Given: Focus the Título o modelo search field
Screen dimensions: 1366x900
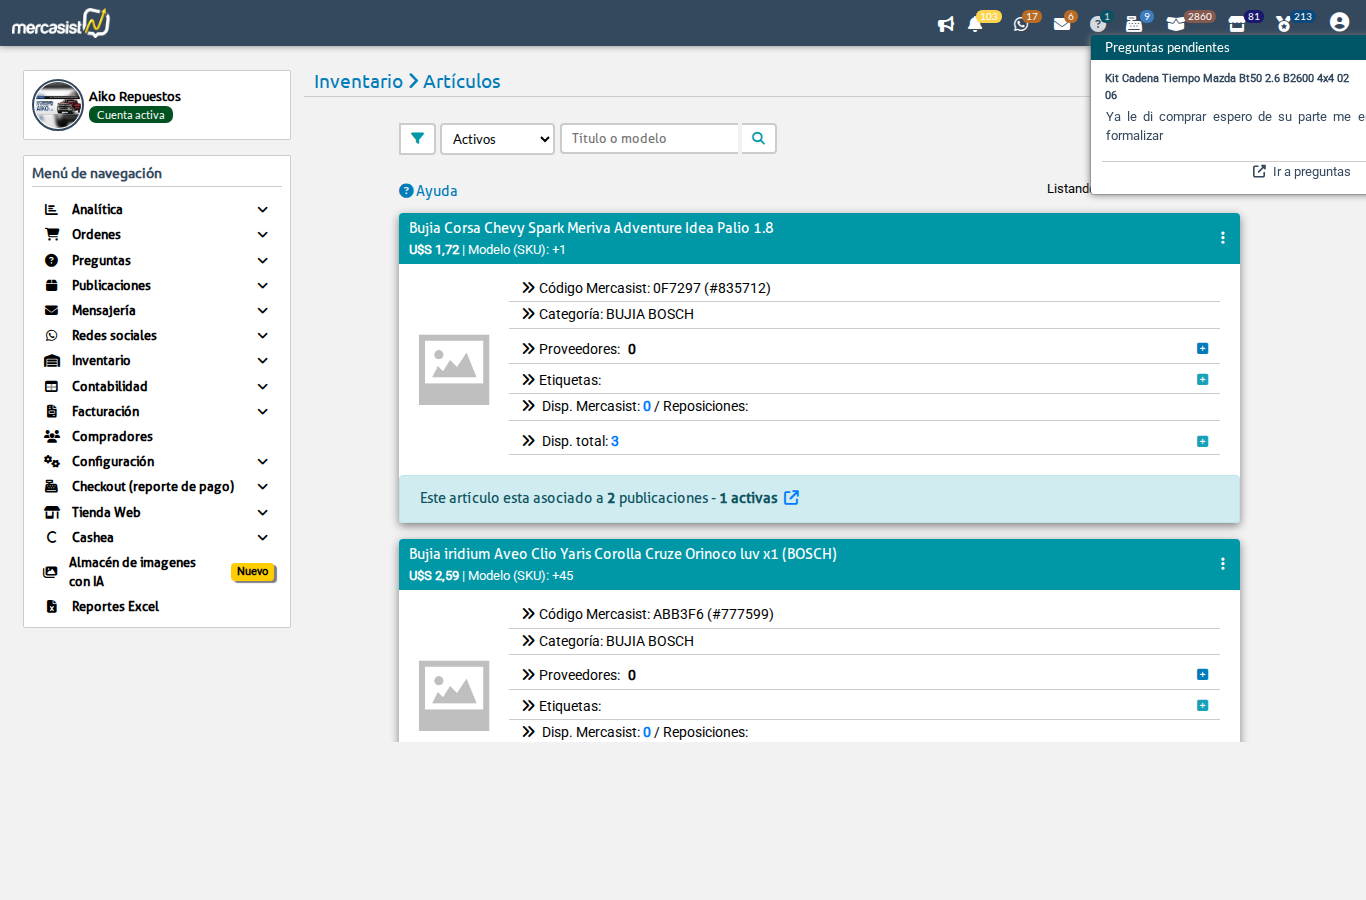Looking at the screenshot, I should click(650, 139).
